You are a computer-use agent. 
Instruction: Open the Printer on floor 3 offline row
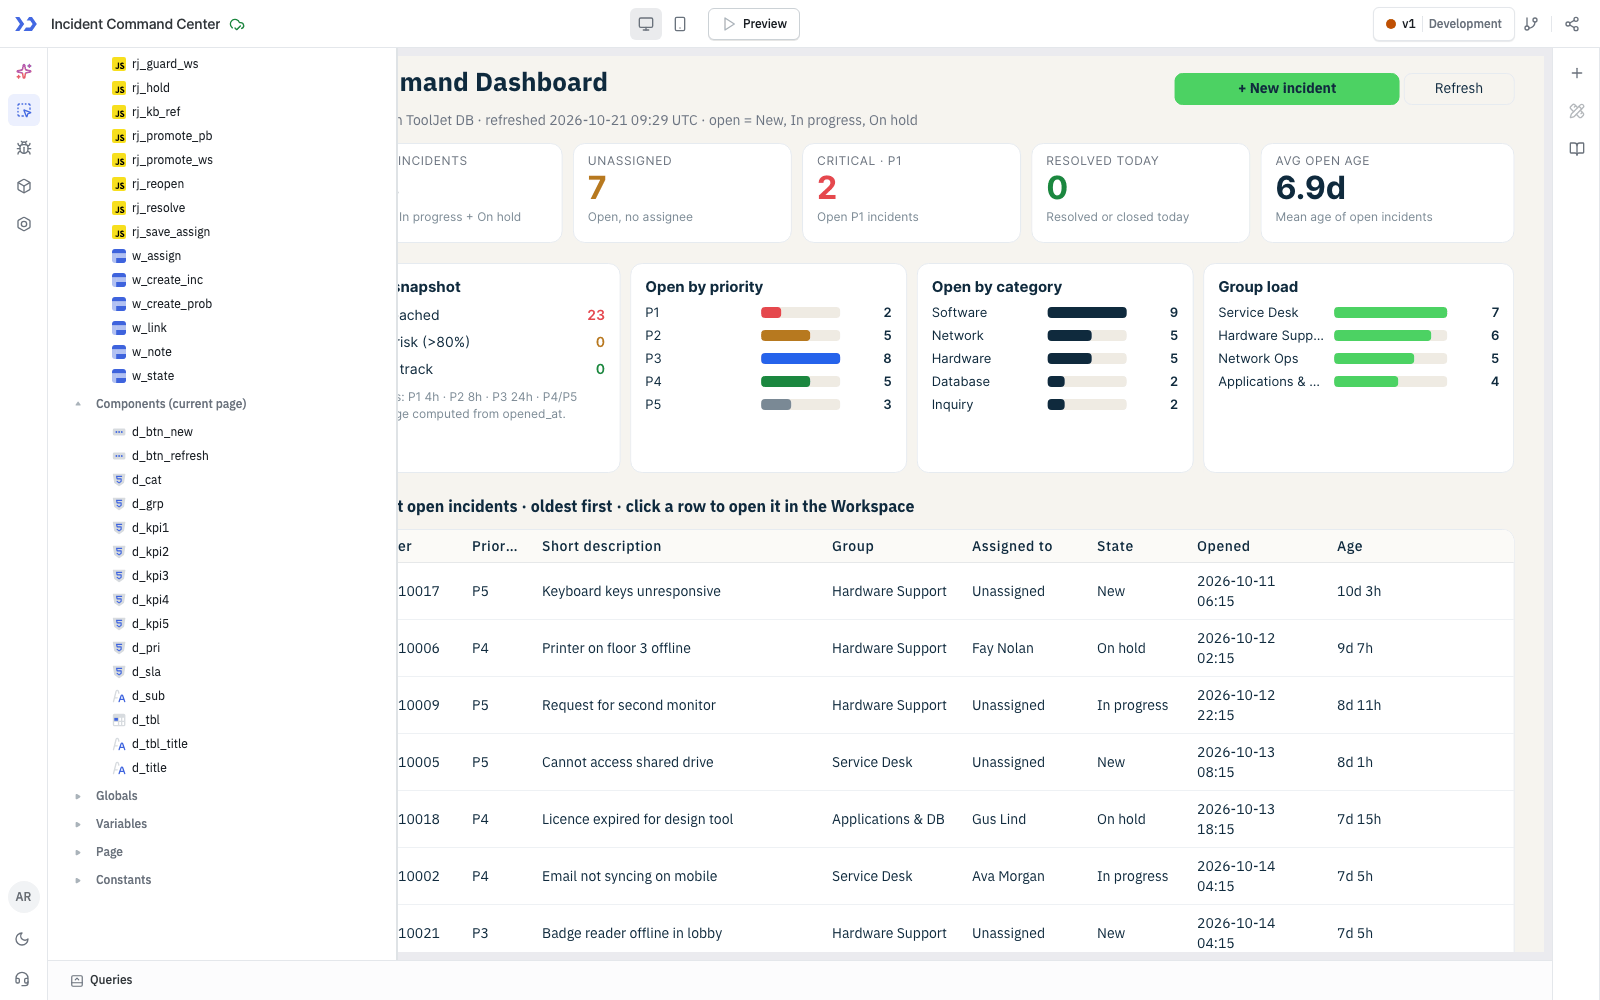(955, 648)
